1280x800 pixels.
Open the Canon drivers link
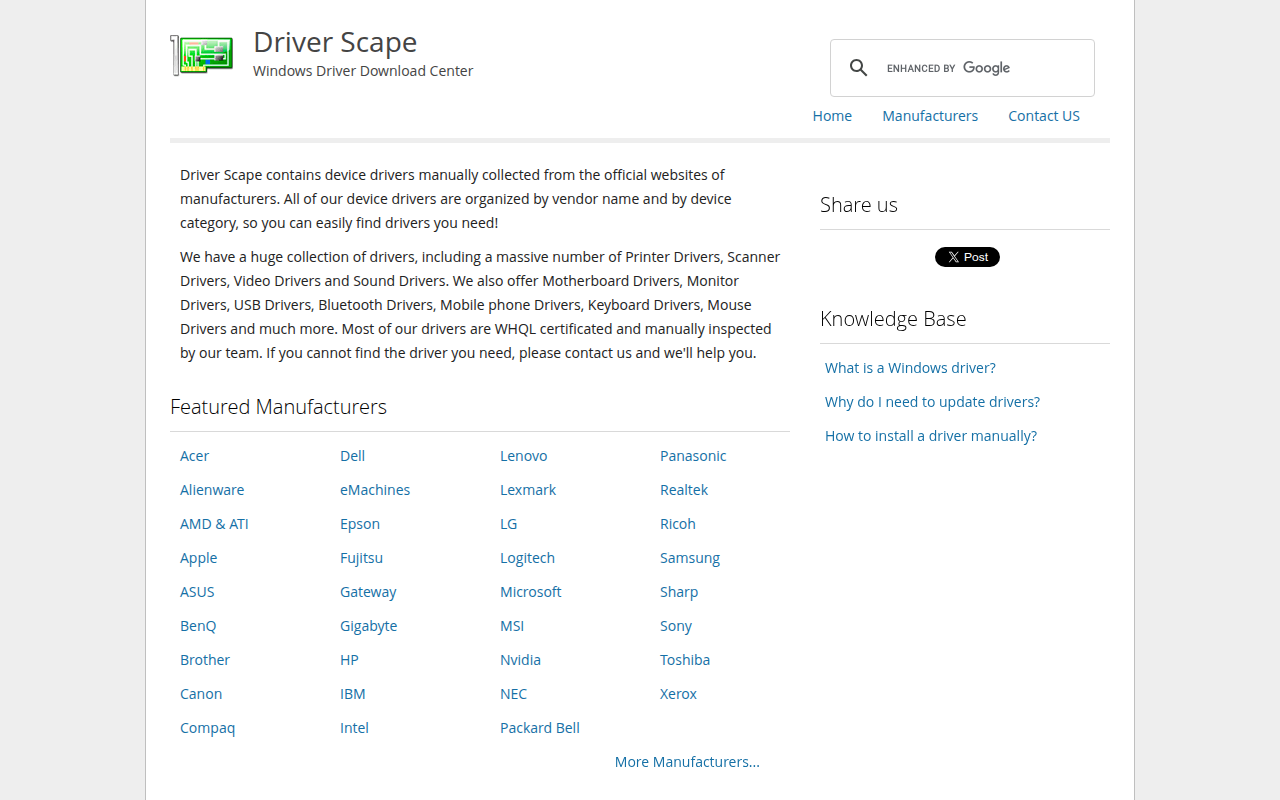tap(201, 694)
